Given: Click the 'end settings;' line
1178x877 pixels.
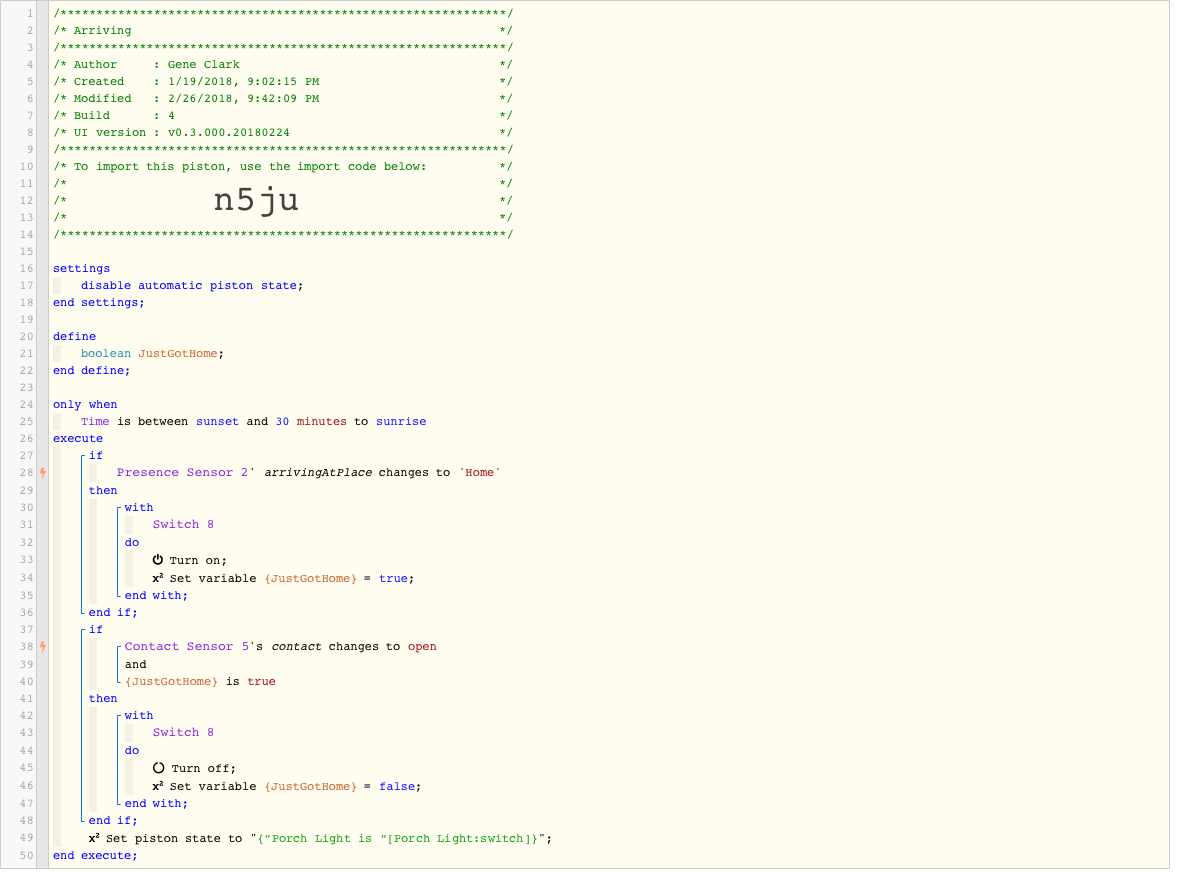Looking at the screenshot, I should (98, 302).
